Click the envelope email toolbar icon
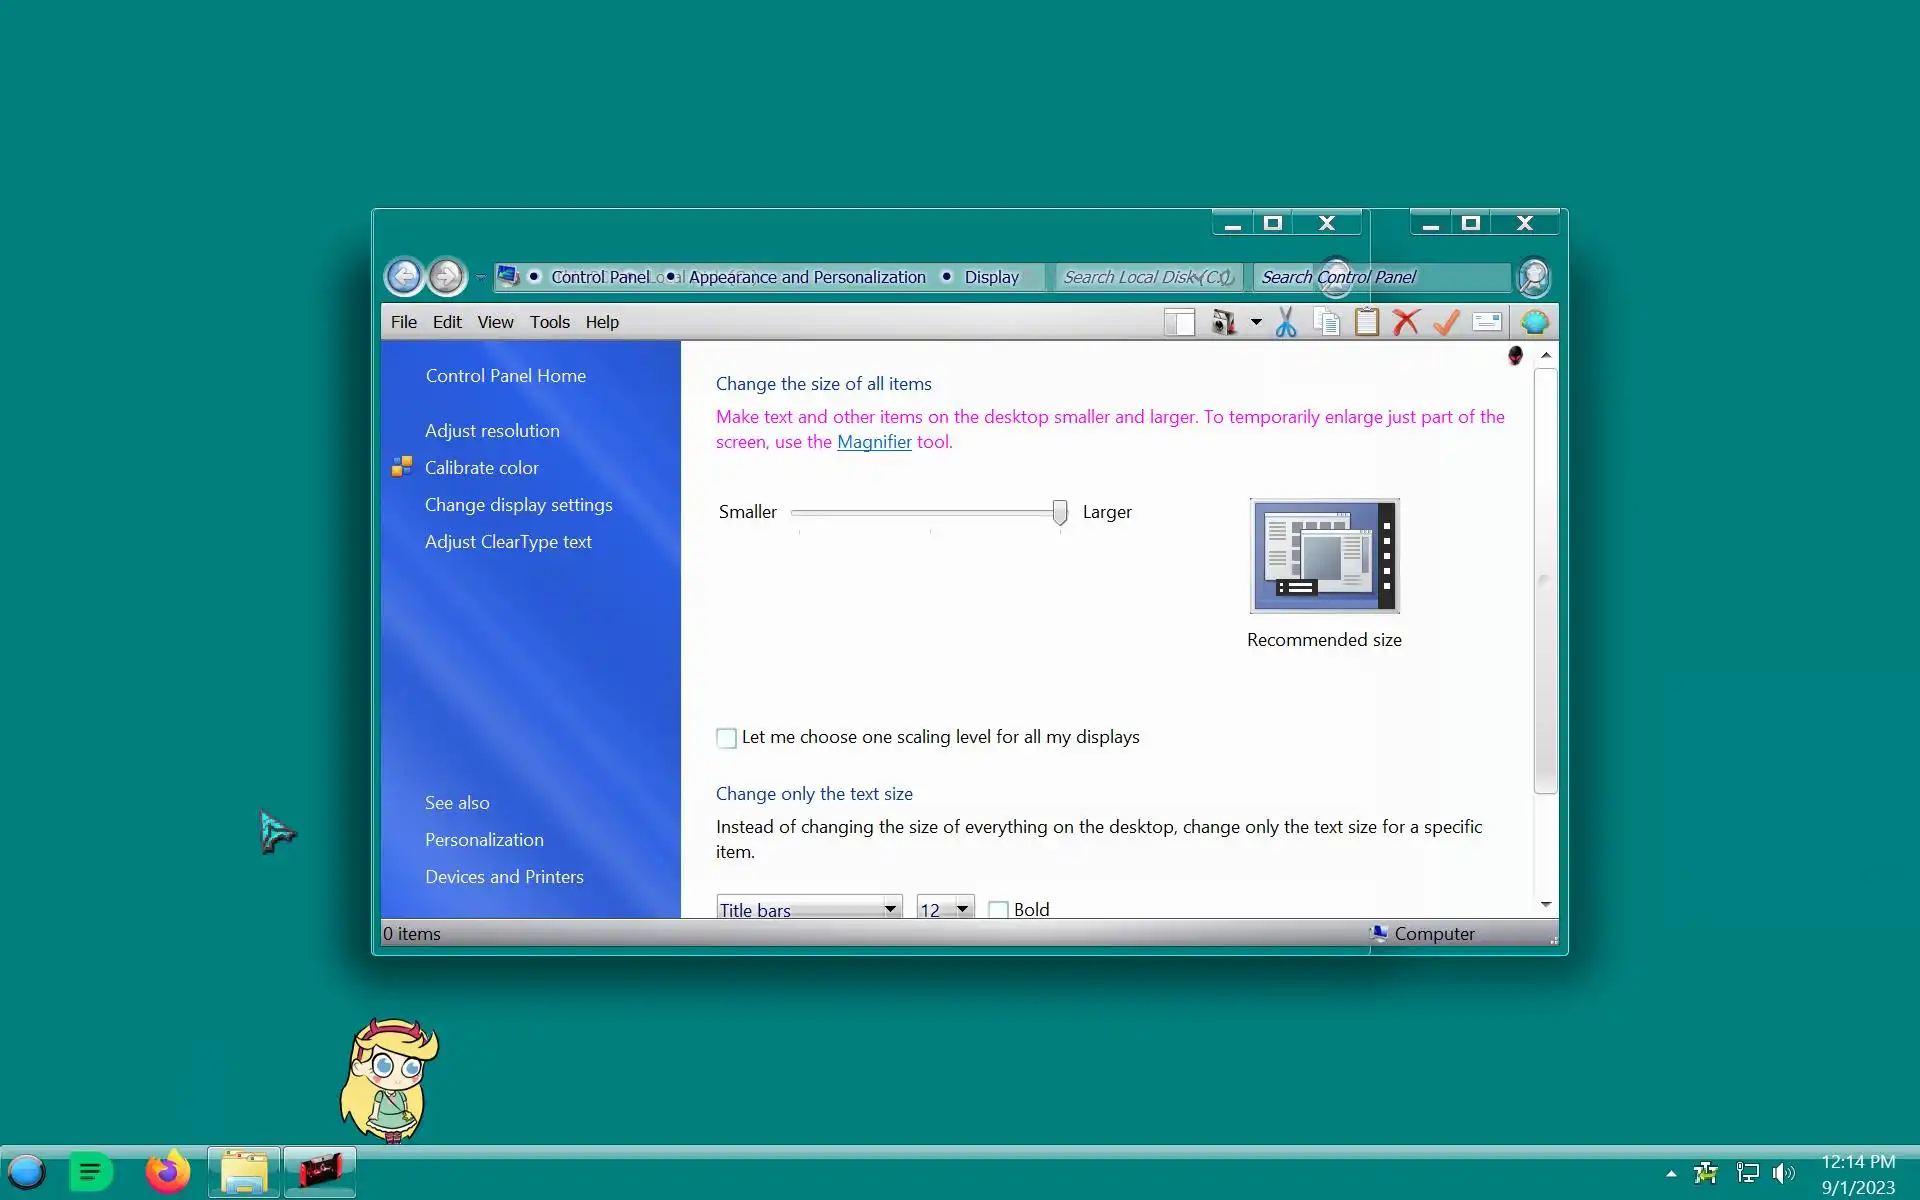 coord(1487,322)
